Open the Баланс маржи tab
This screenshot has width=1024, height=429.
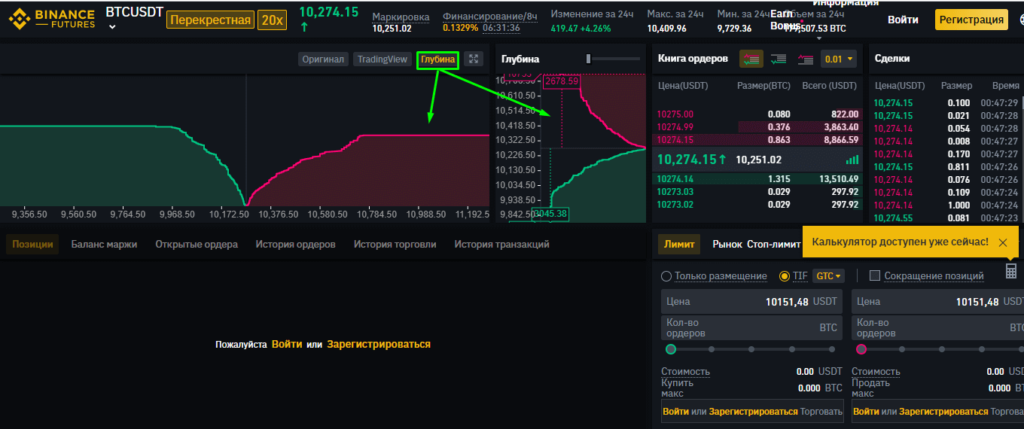click(x=104, y=244)
